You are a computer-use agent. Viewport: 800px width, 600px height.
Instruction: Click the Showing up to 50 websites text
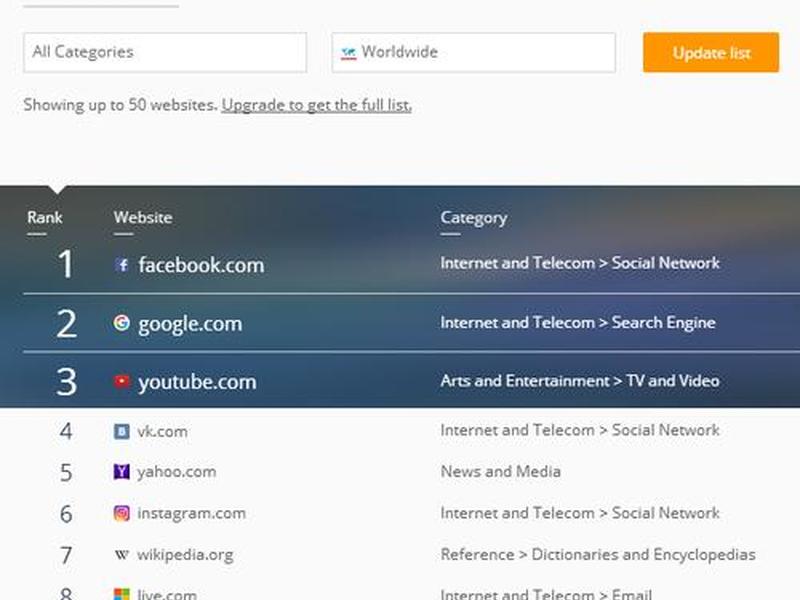tap(121, 105)
